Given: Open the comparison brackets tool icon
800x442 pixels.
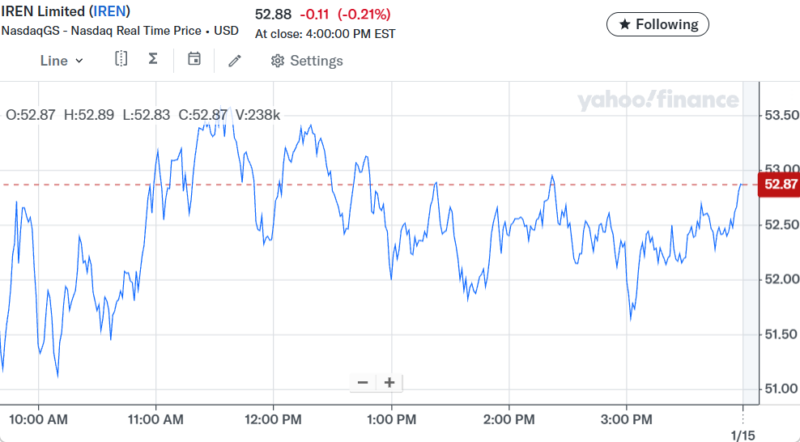Looking at the screenshot, I should (121, 60).
